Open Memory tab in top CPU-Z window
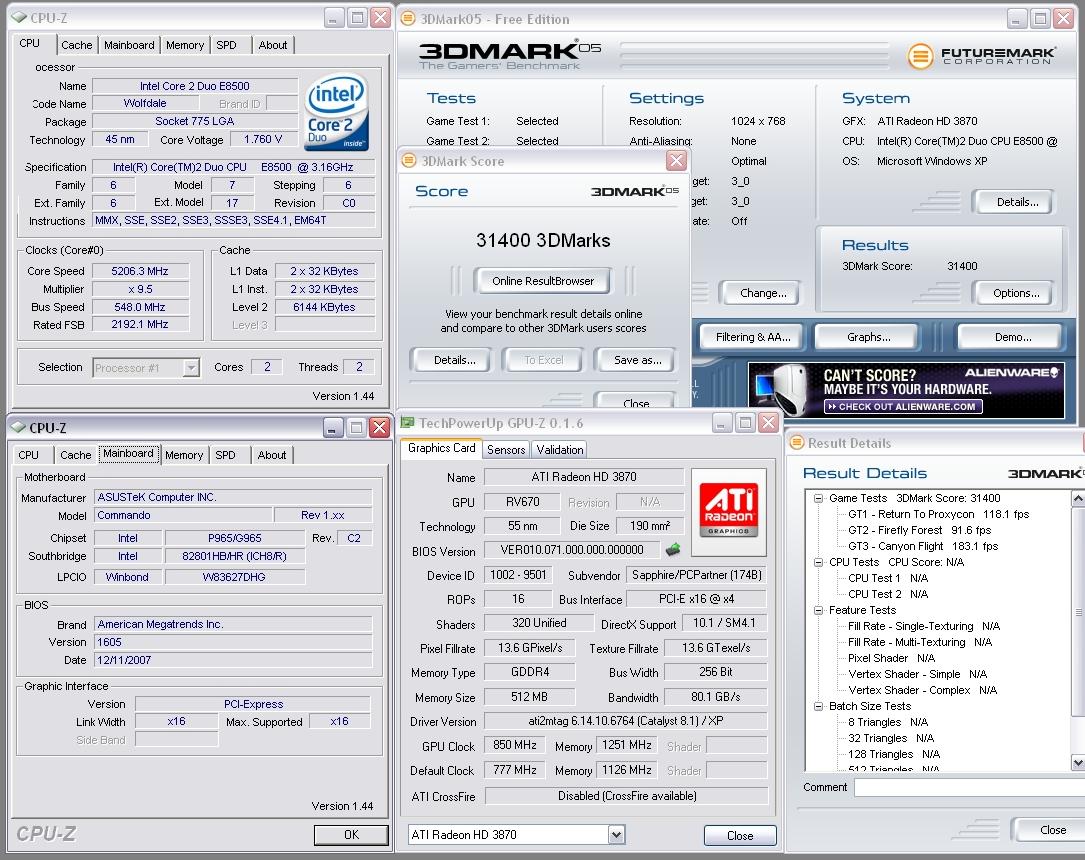The image size is (1085, 860). [185, 45]
